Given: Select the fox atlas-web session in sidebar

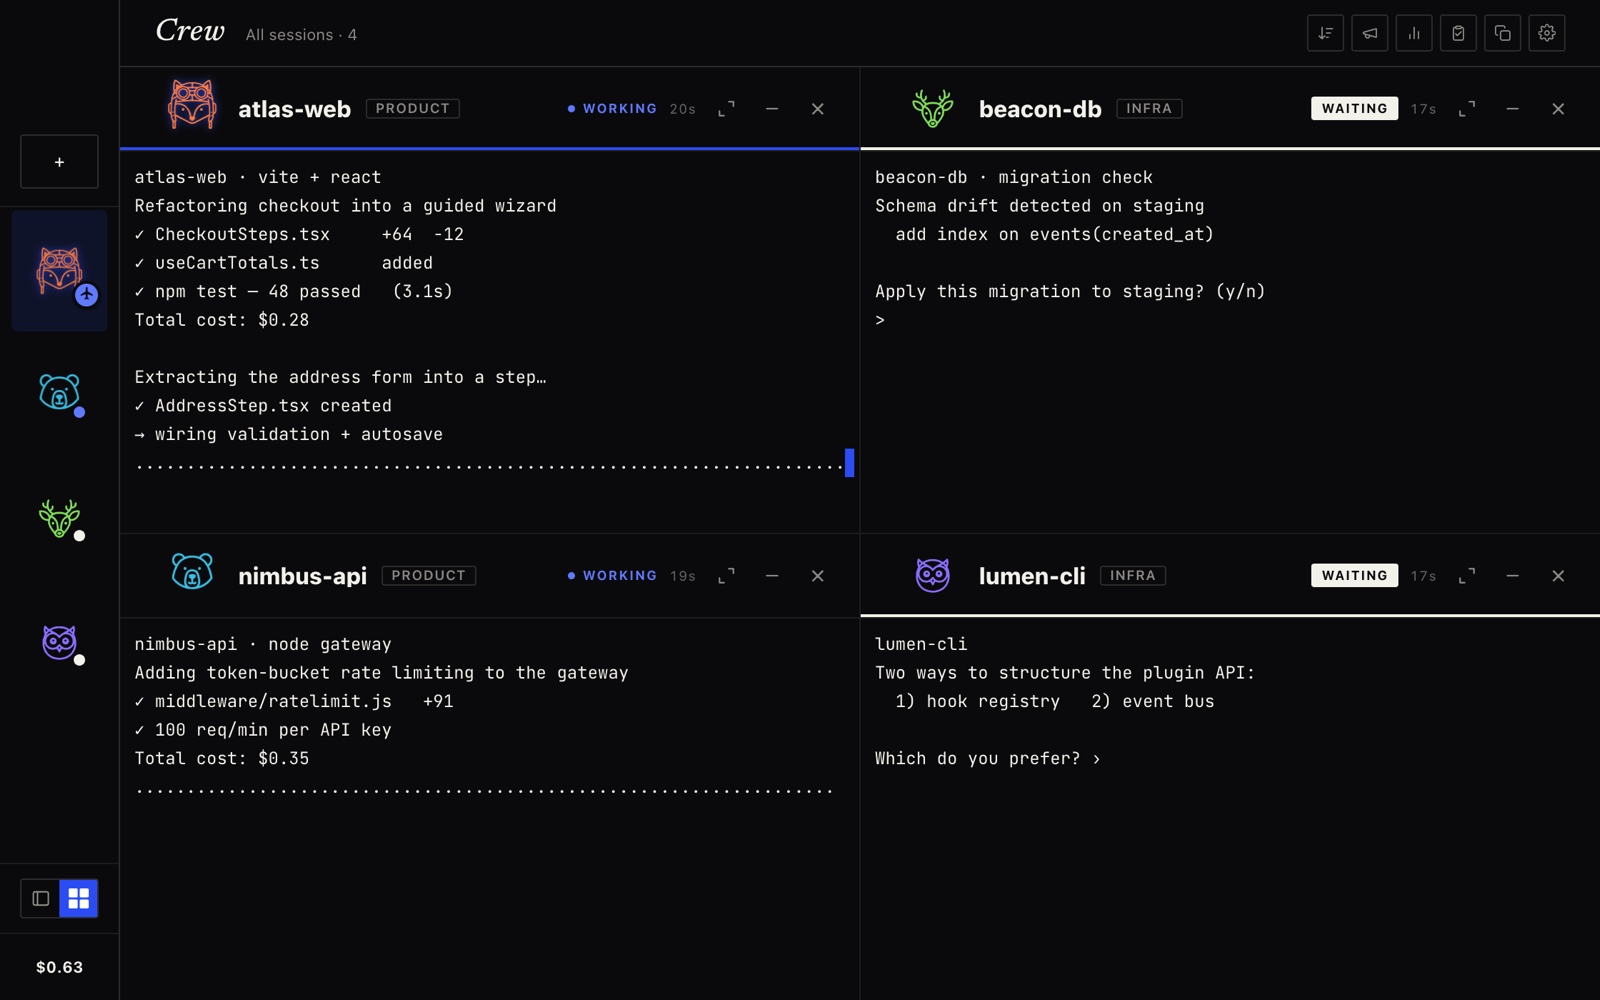Looking at the screenshot, I should [59, 271].
